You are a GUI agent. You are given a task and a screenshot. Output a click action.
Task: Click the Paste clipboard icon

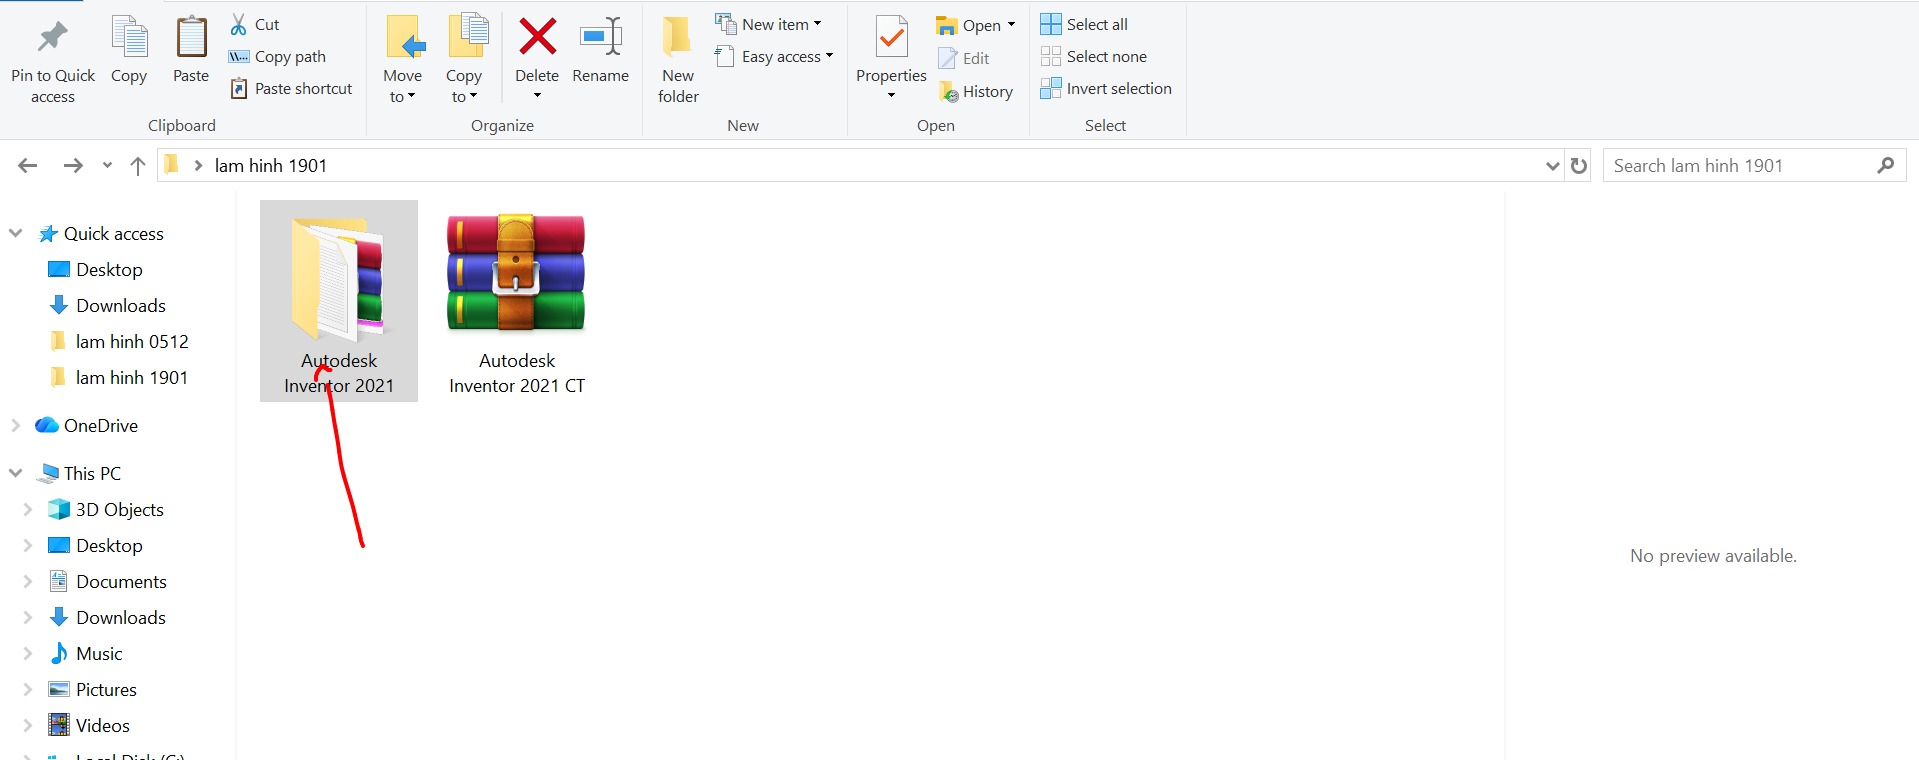pos(190,38)
